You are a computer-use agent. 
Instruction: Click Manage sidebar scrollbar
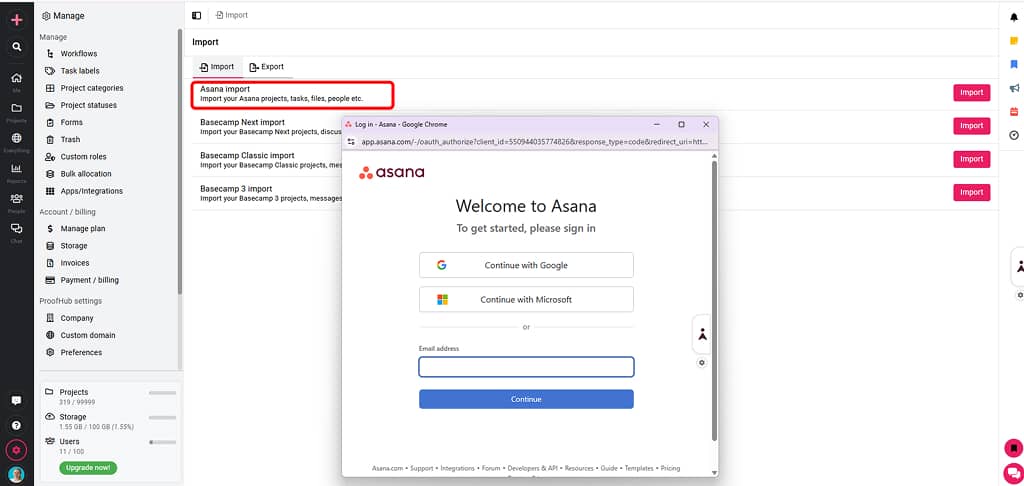click(180, 161)
